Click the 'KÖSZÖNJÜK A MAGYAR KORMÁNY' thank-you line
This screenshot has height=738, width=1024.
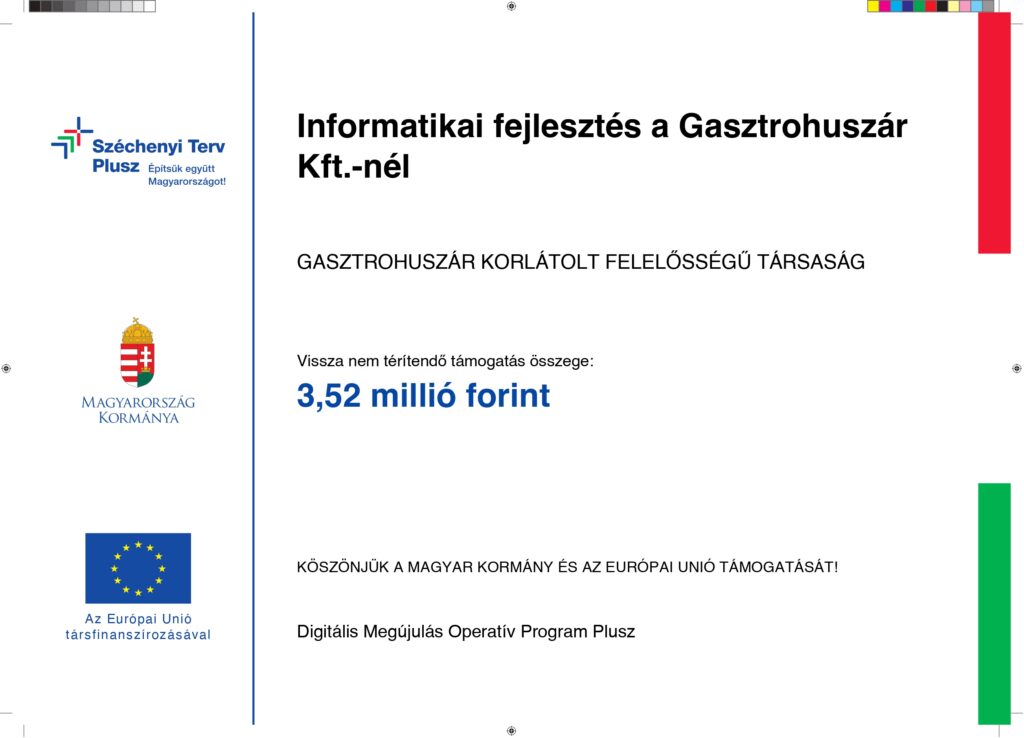point(567,567)
